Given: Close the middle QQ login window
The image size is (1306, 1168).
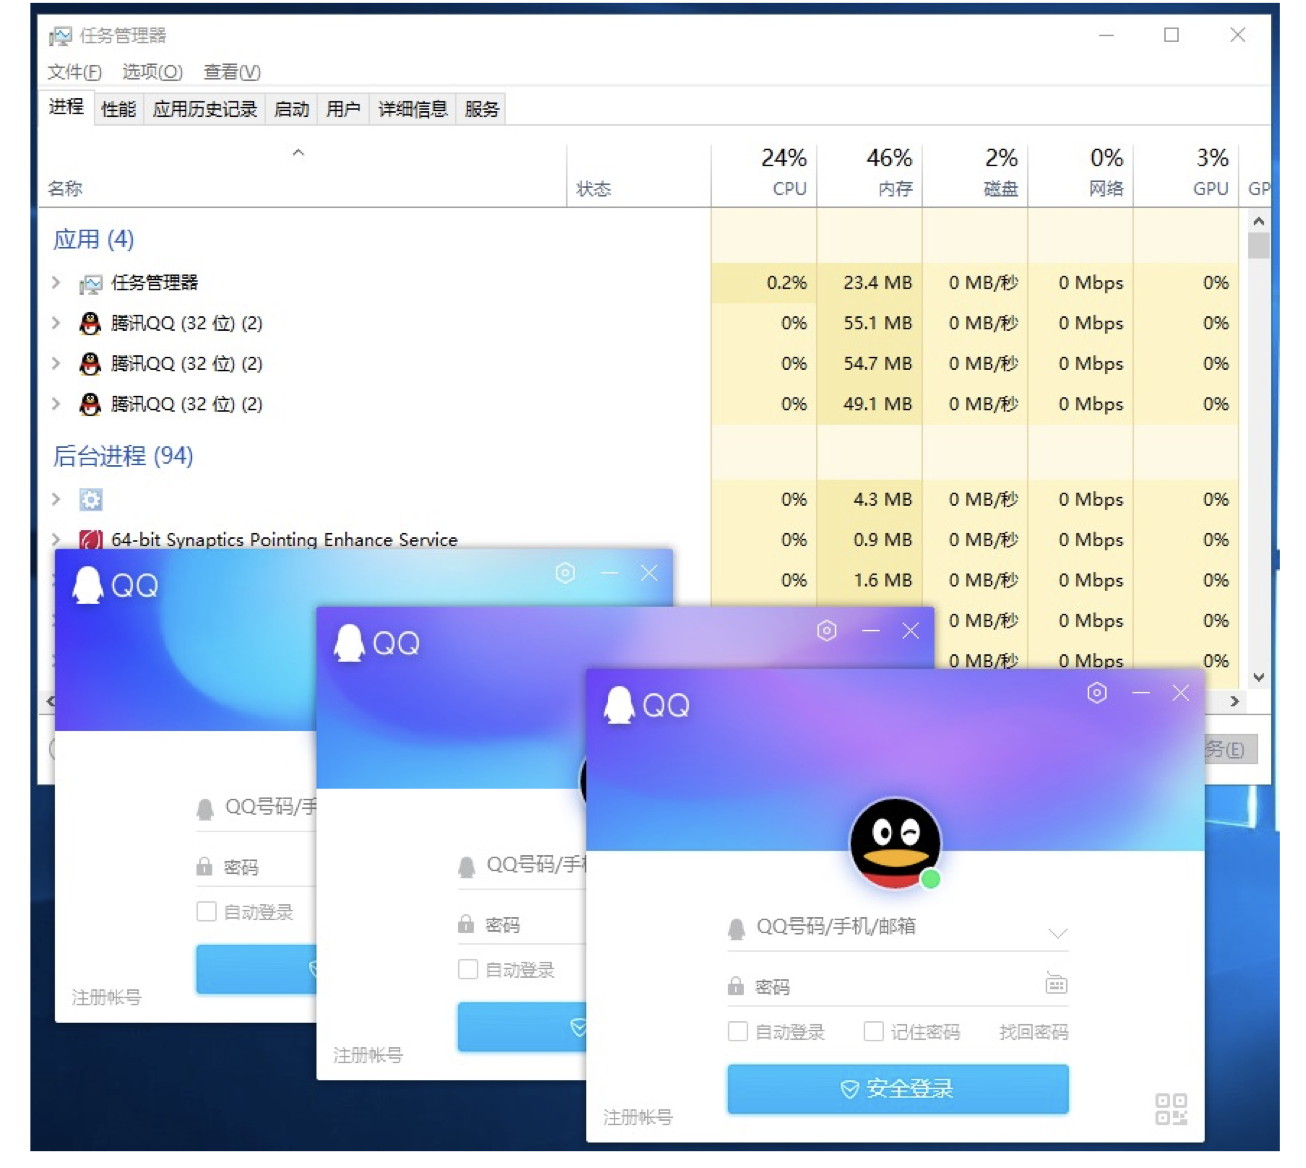Looking at the screenshot, I should coord(910,631).
